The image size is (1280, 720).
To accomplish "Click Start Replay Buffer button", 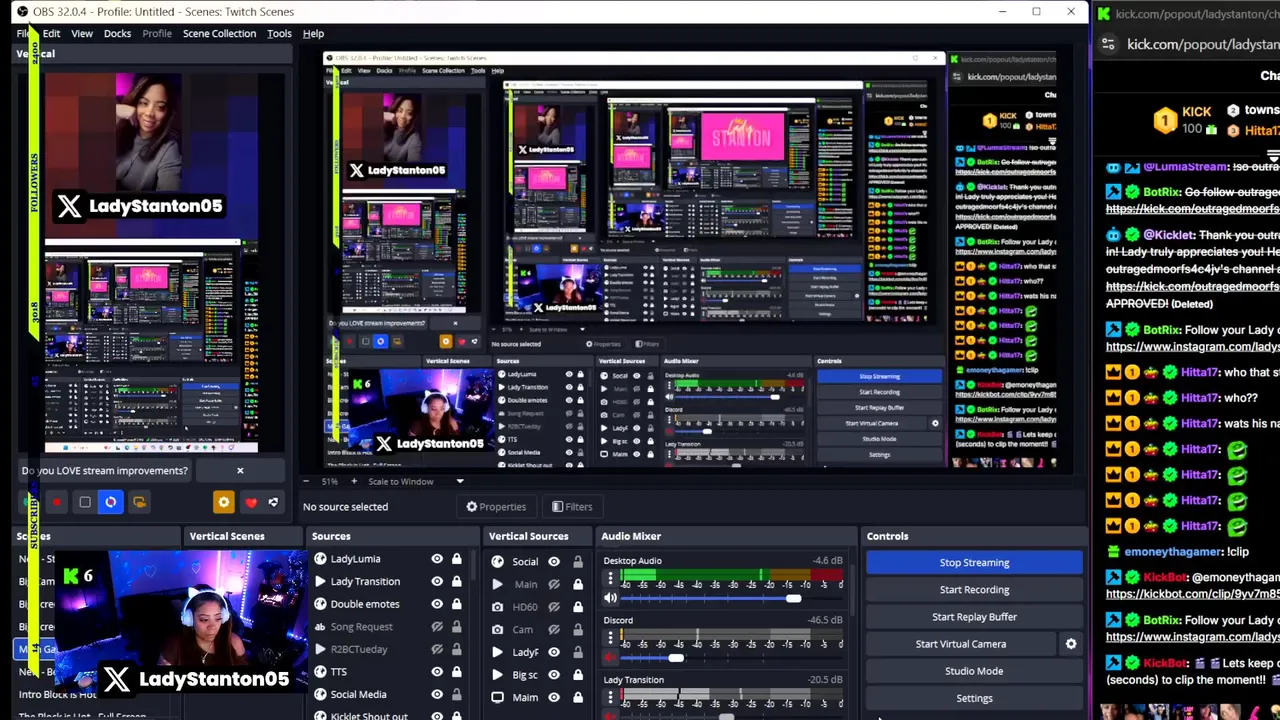I will click(974, 616).
